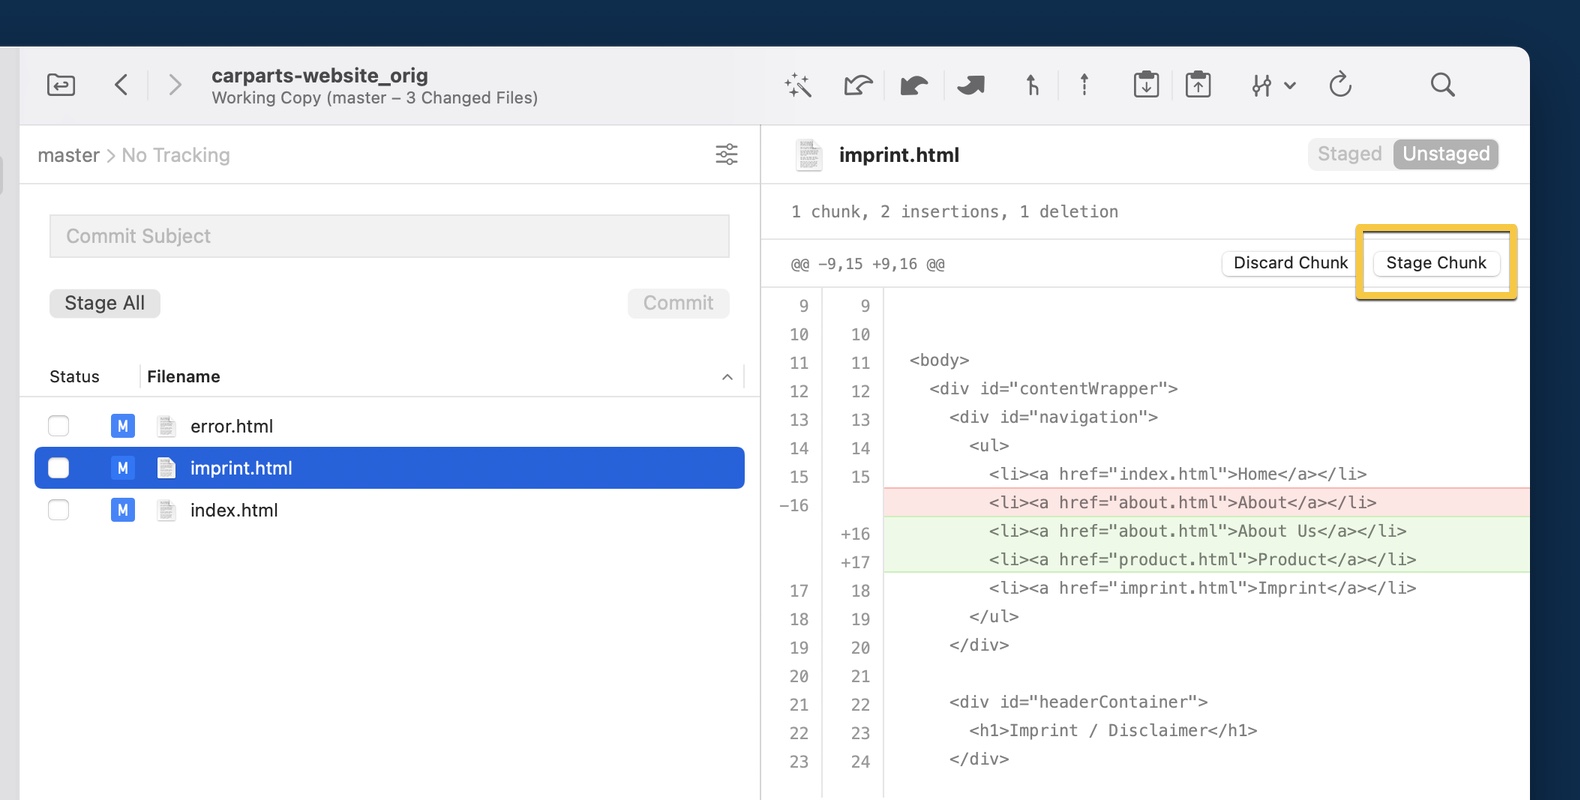This screenshot has width=1580, height=800.
Task: Switch to the Unstaged tab
Action: click(x=1445, y=154)
